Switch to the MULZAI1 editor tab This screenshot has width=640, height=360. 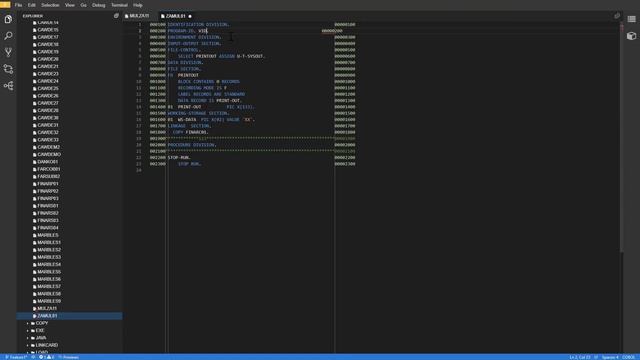140,16
